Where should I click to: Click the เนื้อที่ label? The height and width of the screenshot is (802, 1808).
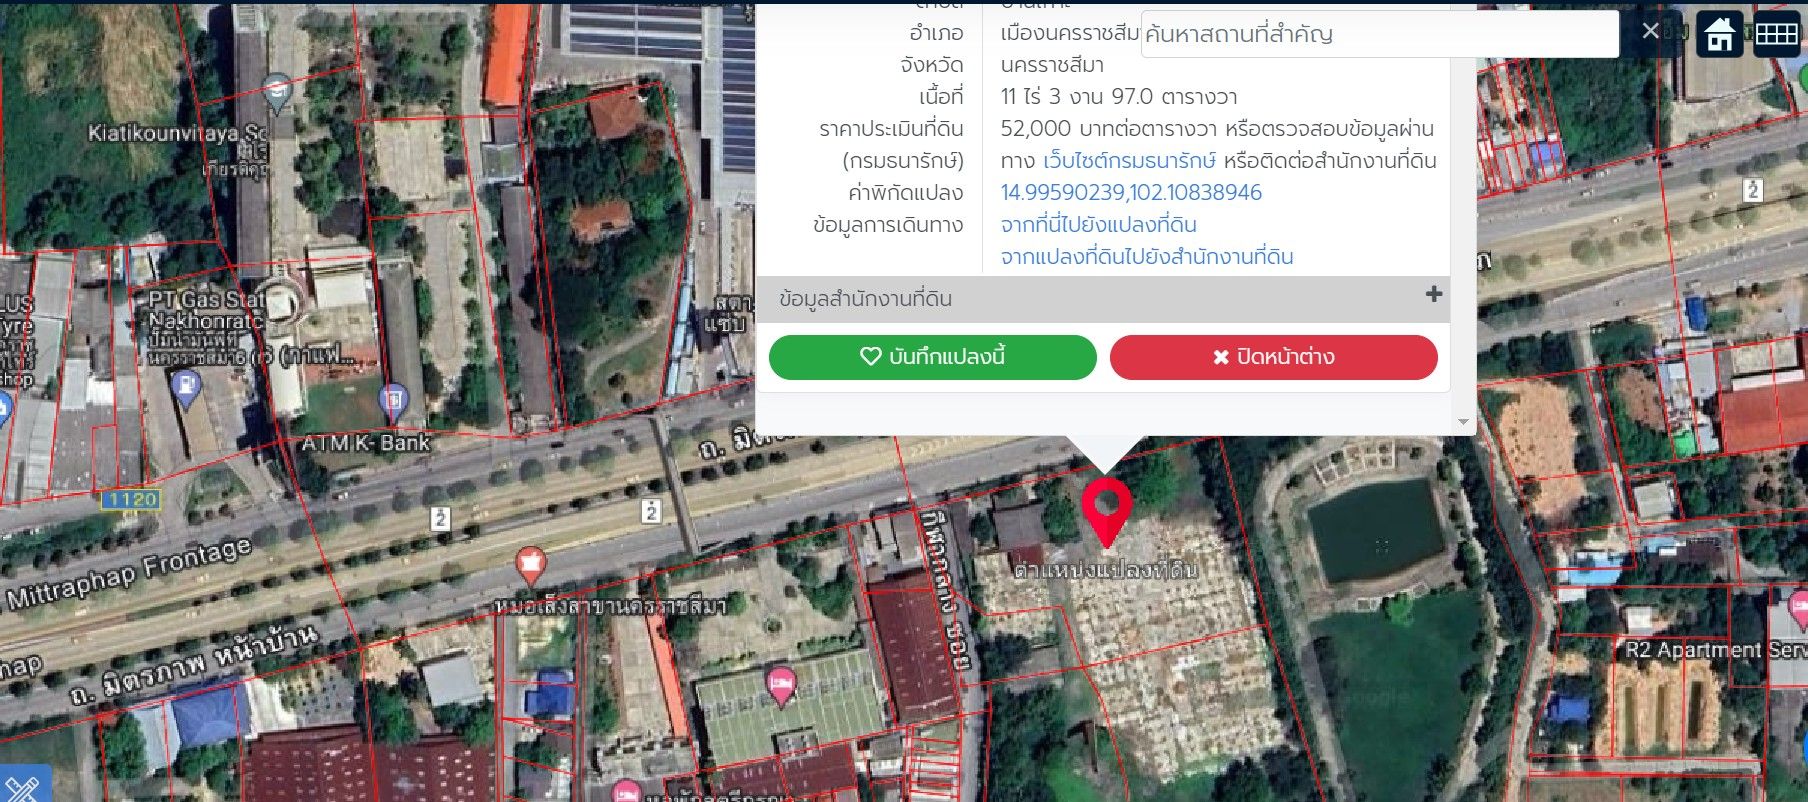pyautogui.click(x=941, y=97)
